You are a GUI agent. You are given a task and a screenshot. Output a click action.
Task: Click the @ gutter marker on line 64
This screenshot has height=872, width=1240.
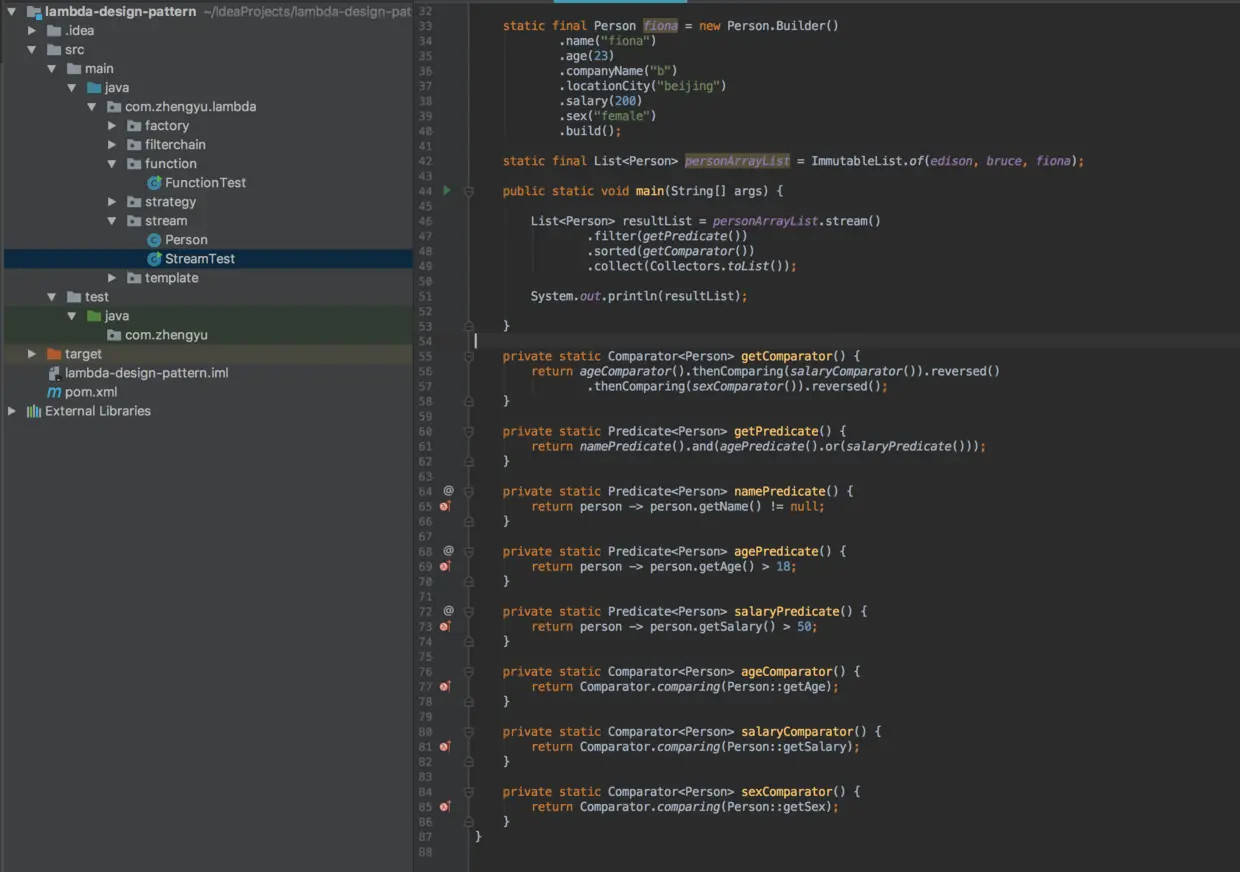tap(448, 491)
